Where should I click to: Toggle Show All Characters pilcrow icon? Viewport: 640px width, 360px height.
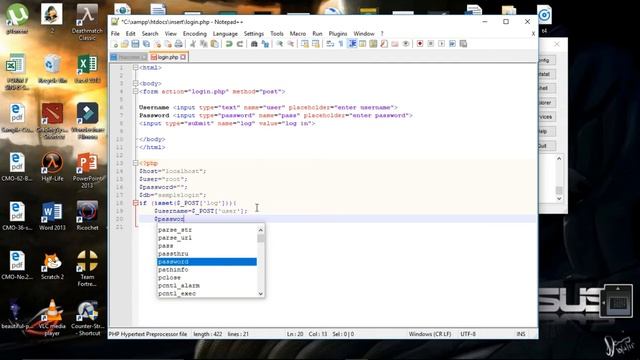click(341, 44)
